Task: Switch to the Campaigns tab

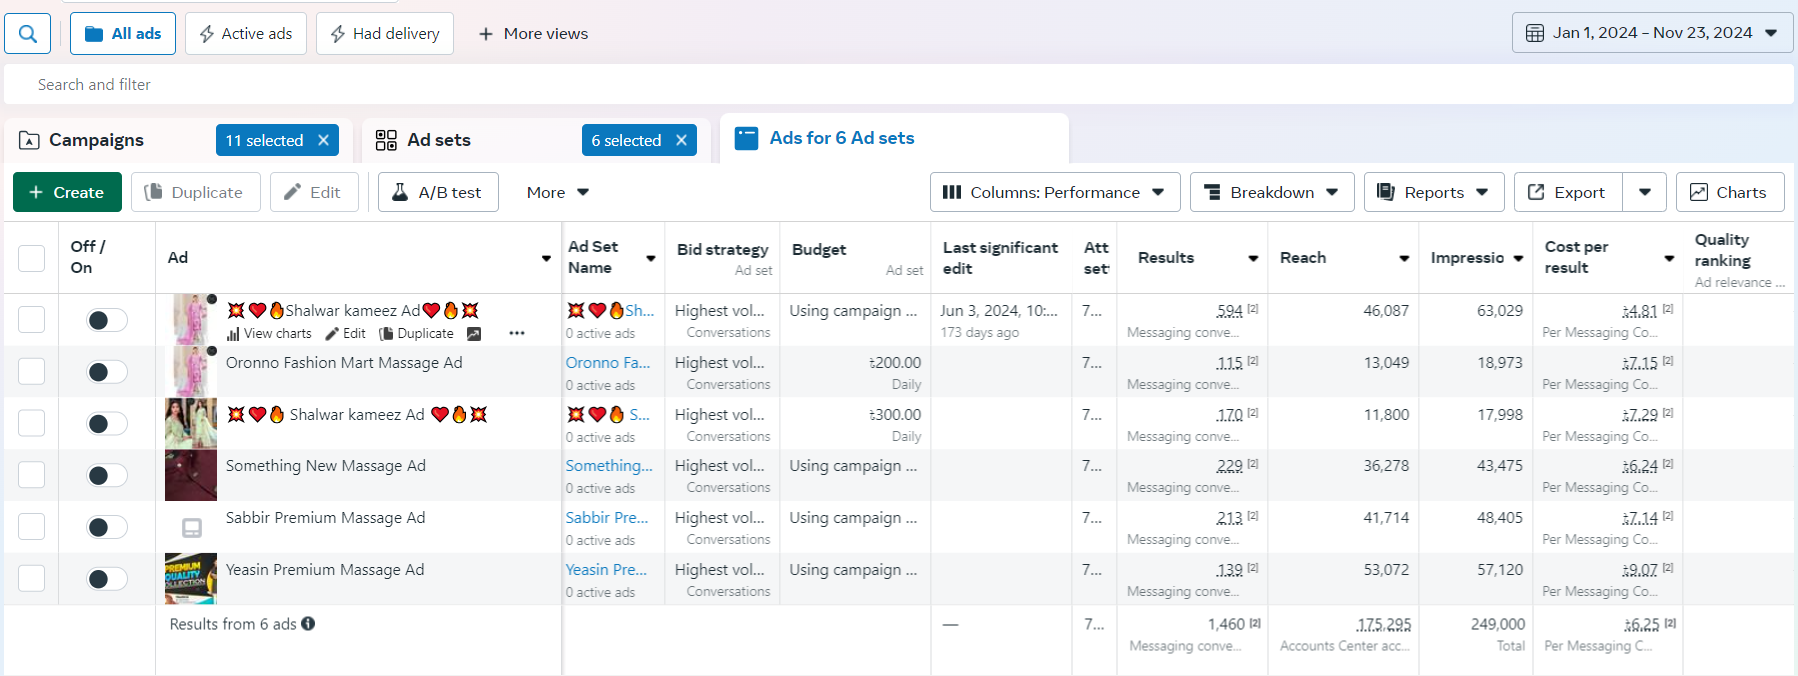Action: pyautogui.click(x=96, y=140)
